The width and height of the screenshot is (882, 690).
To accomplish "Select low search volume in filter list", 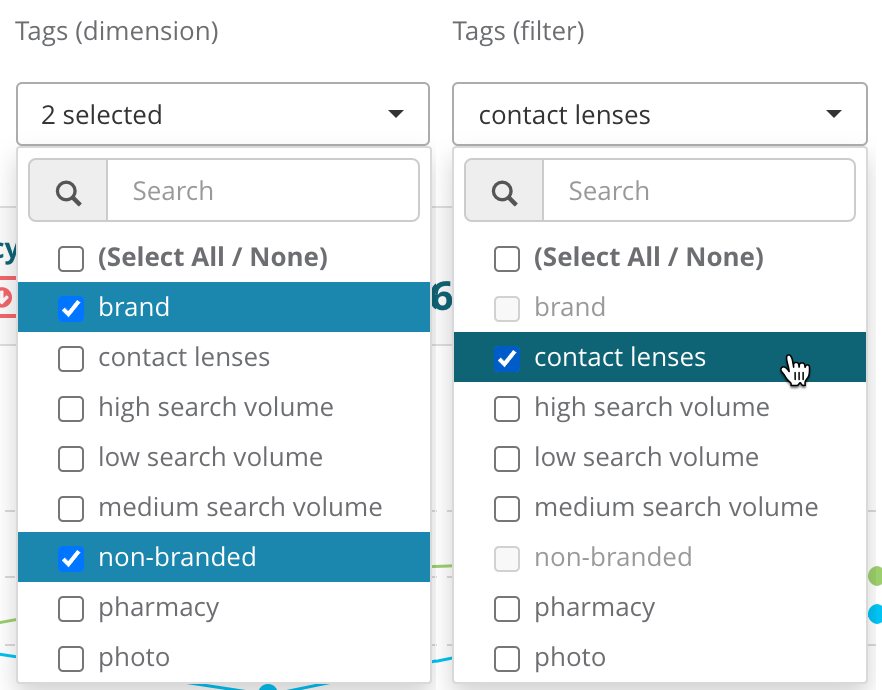I will coord(507,458).
